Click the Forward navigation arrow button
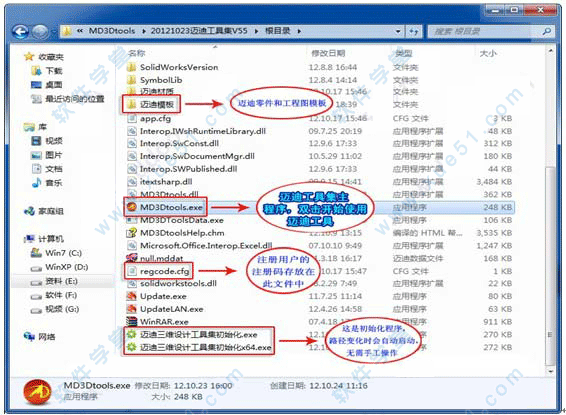This screenshot has height=415, width=566. coord(40,32)
